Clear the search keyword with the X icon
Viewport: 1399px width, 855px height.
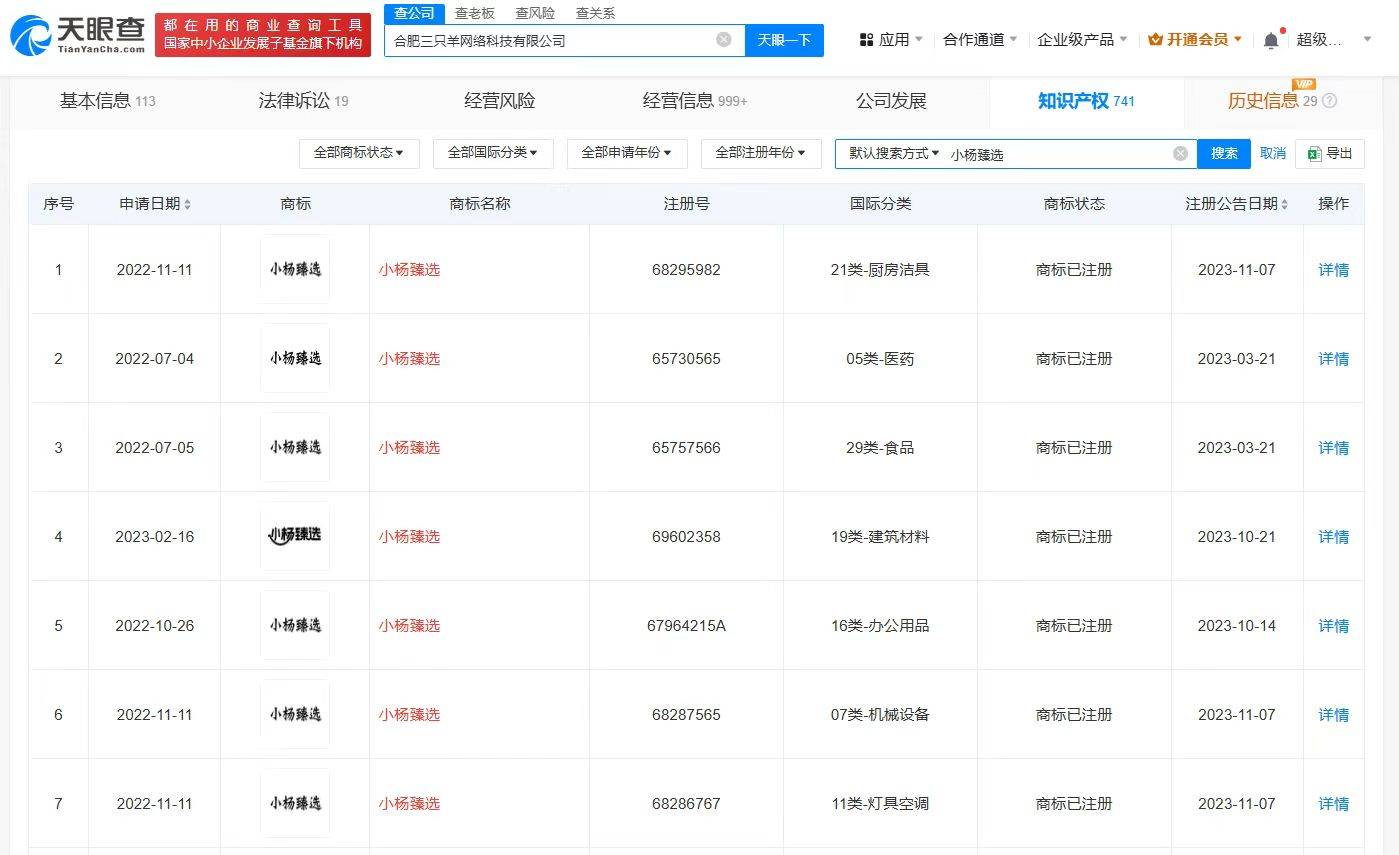pyautogui.click(x=1180, y=153)
